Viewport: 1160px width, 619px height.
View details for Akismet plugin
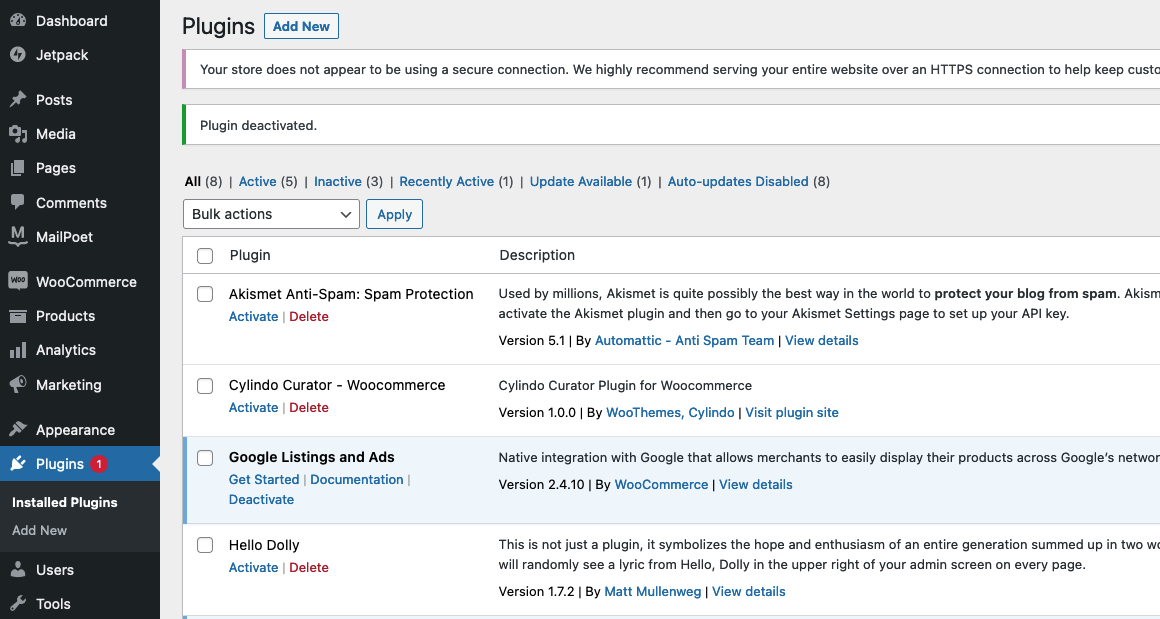[822, 340]
